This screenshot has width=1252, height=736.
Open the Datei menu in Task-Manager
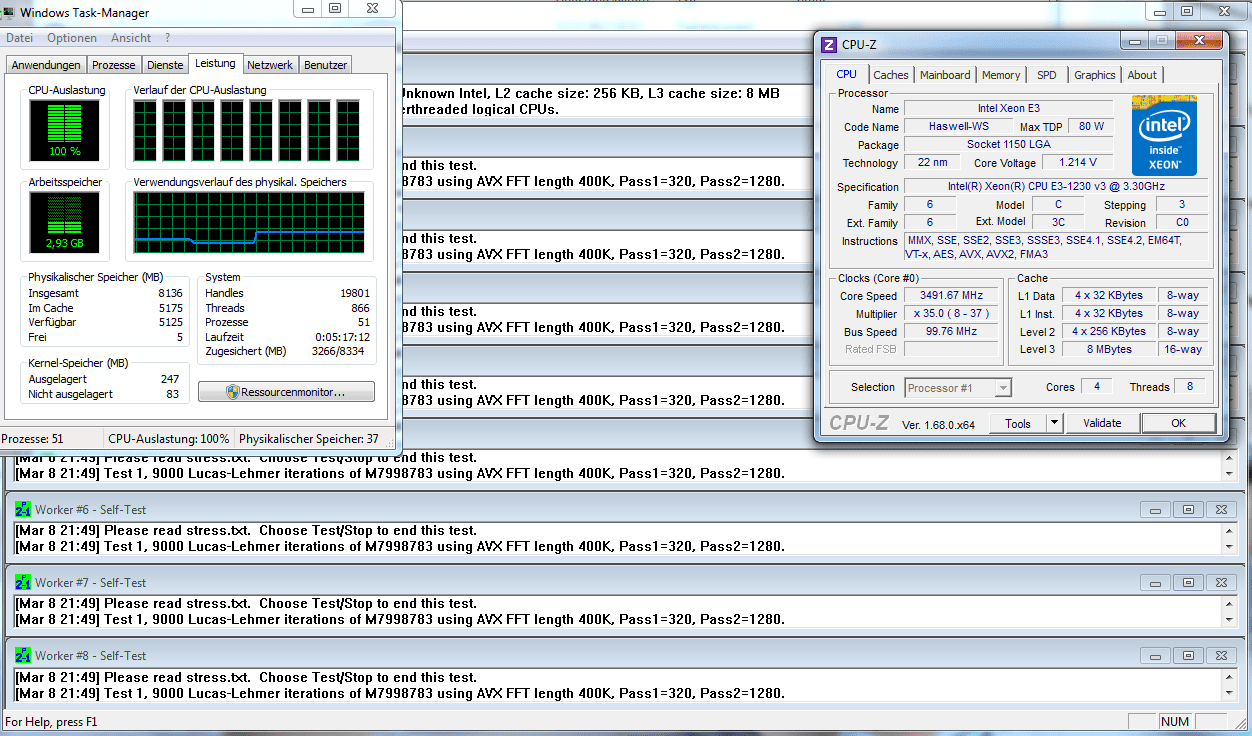click(20, 38)
